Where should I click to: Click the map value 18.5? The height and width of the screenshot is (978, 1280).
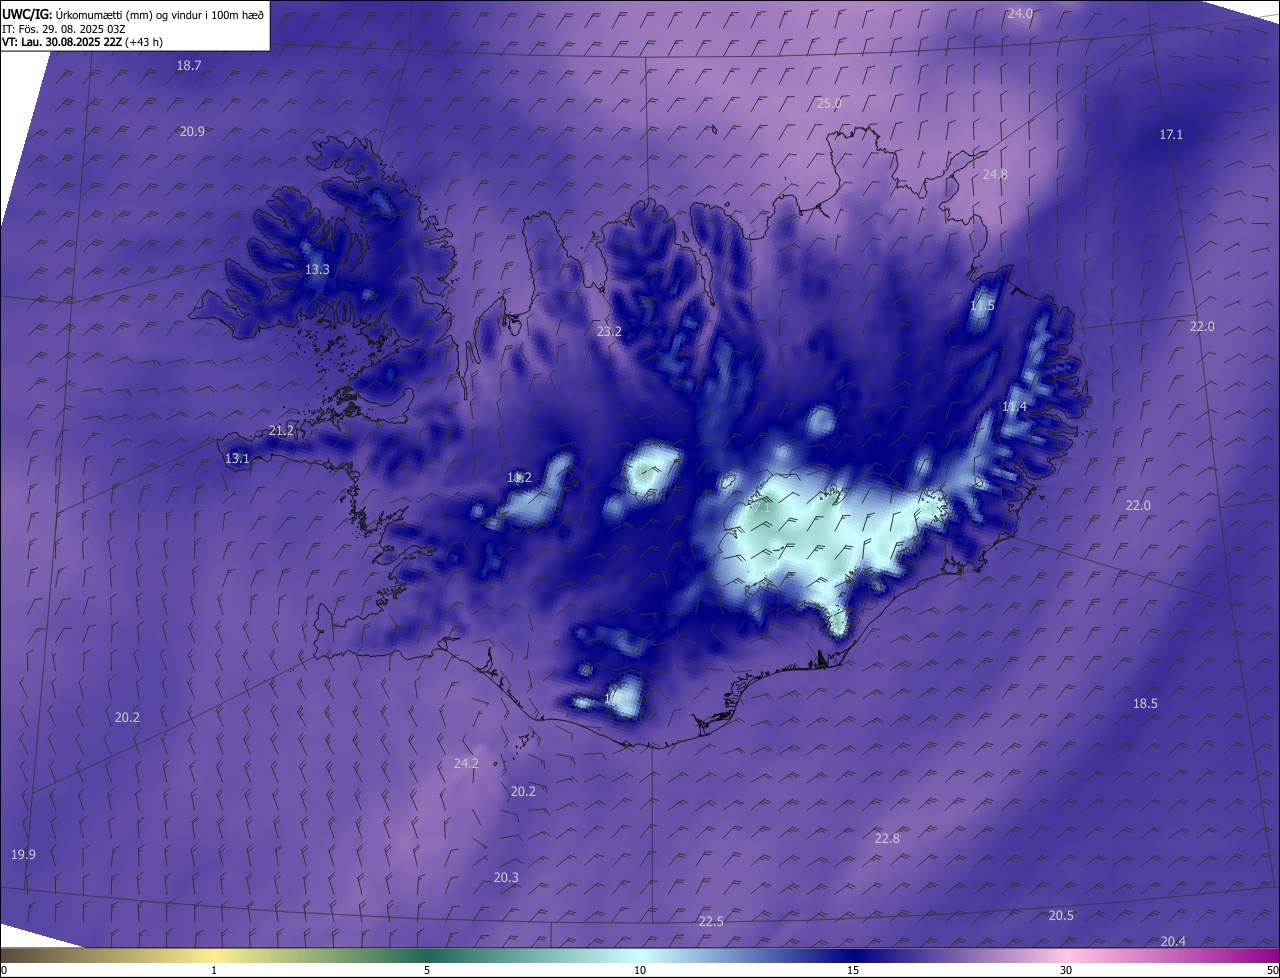tap(1145, 703)
